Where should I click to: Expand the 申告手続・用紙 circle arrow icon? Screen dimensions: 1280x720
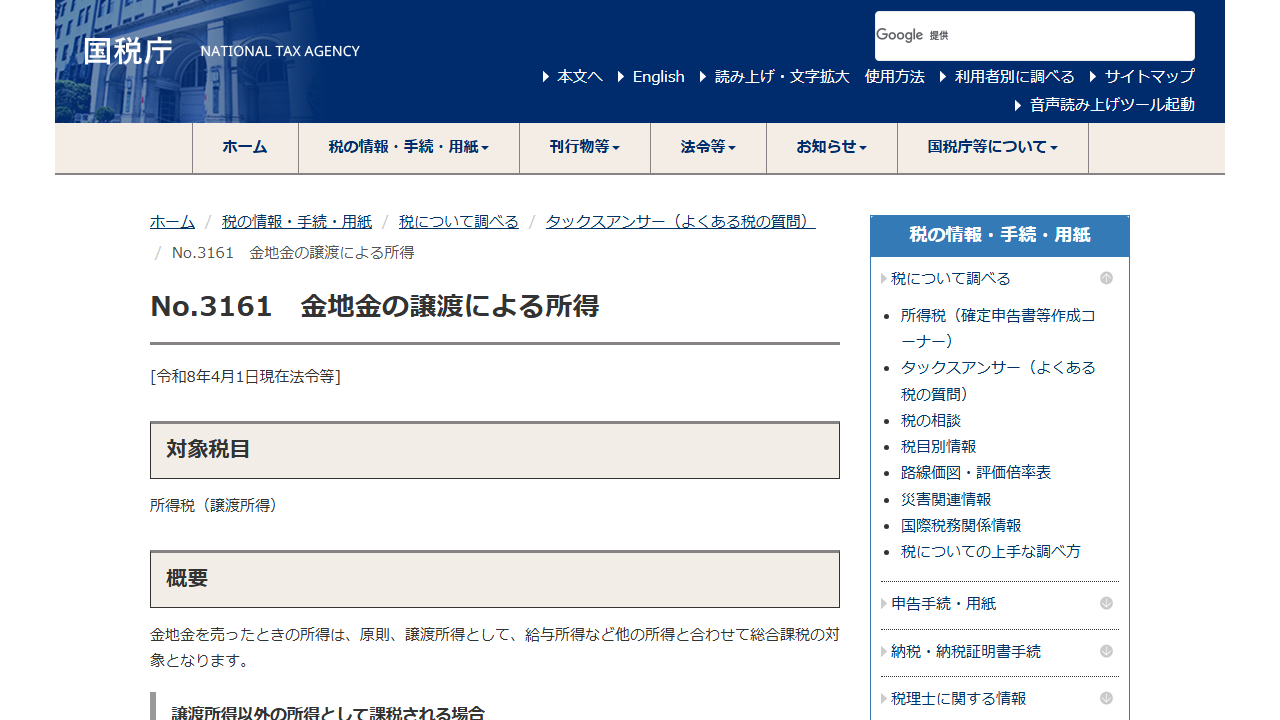click(1106, 603)
